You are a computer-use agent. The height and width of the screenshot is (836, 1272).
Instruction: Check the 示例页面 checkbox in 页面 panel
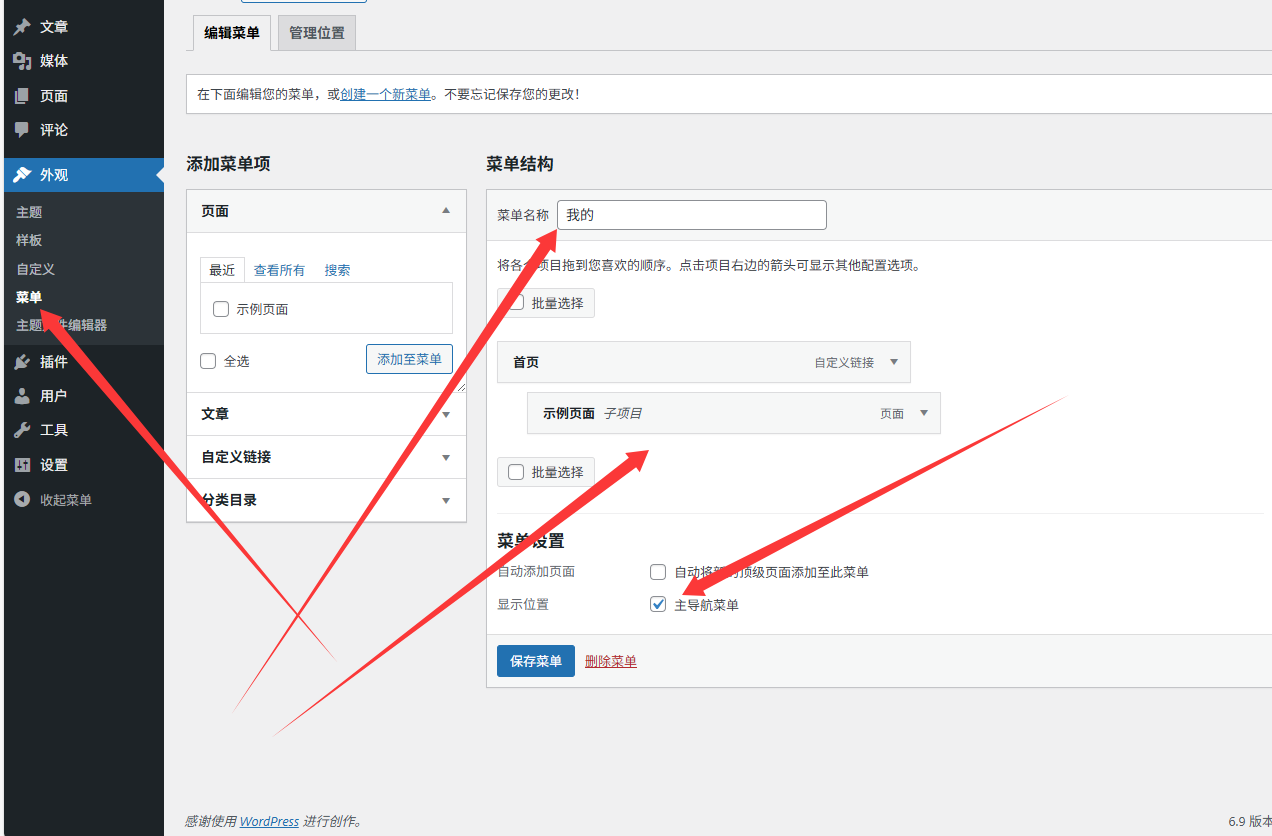(x=221, y=309)
